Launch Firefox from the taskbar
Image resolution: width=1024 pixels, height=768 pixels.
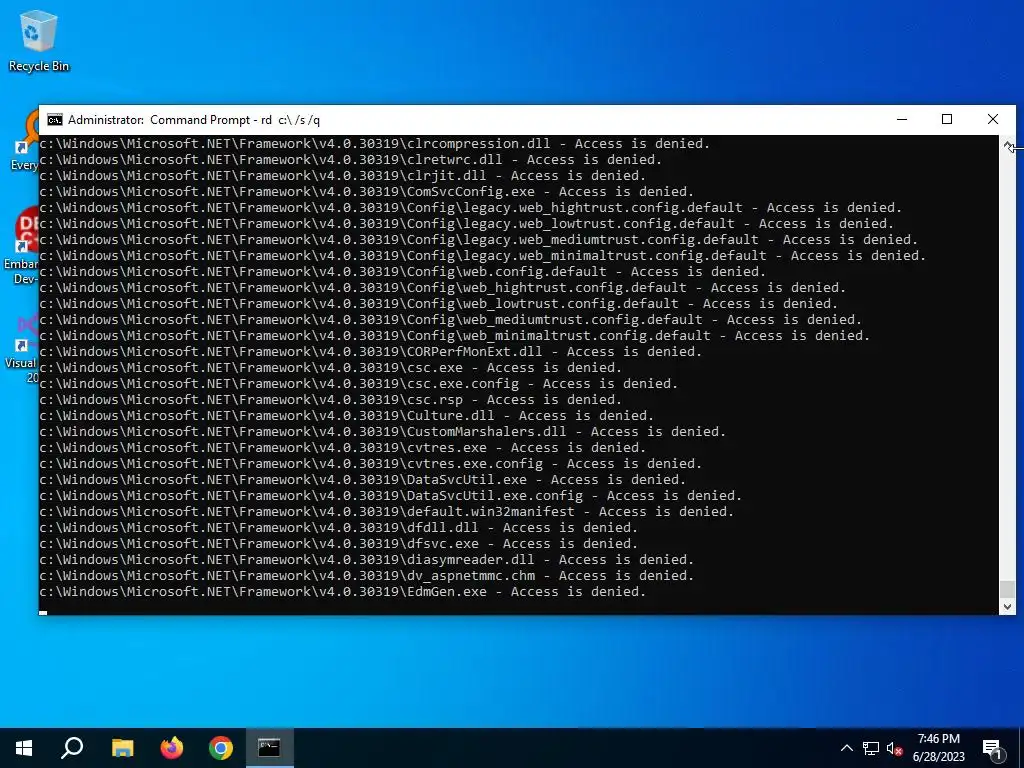[172, 748]
